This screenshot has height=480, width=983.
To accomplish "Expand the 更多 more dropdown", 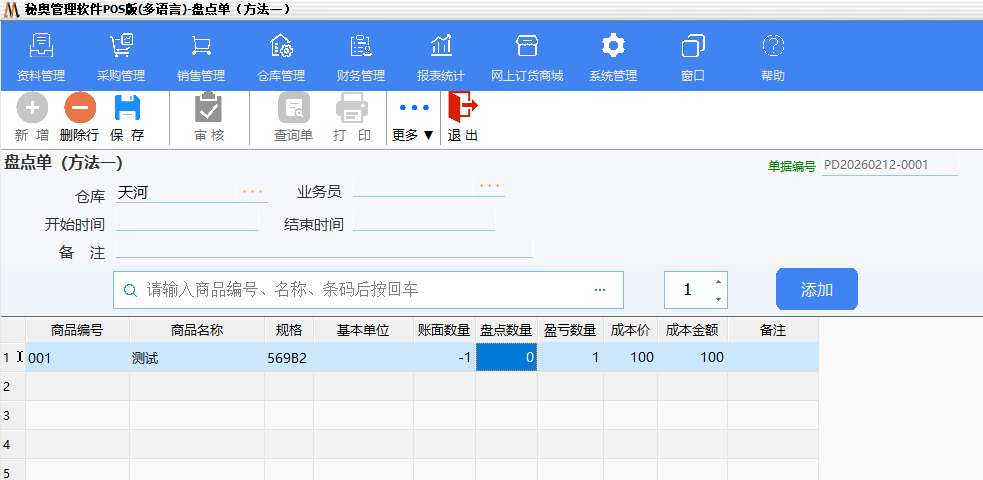I will click(413, 118).
